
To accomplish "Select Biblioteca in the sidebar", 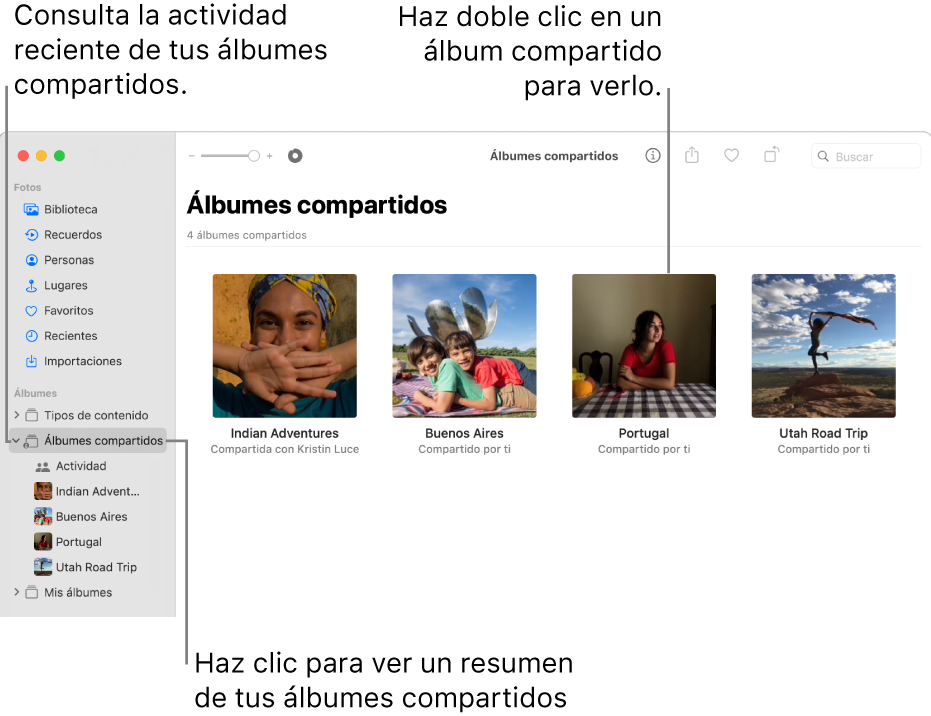I will pos(69,209).
